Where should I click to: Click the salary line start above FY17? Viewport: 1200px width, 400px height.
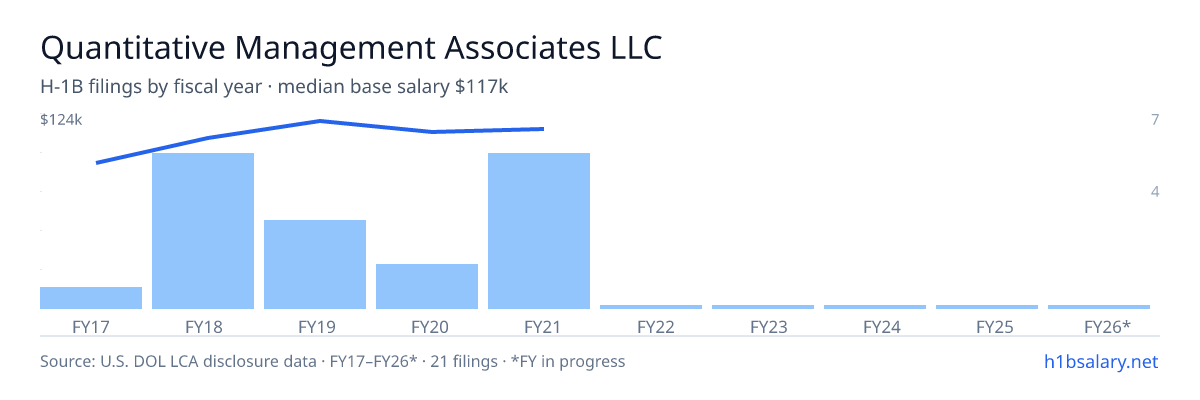pos(96,162)
